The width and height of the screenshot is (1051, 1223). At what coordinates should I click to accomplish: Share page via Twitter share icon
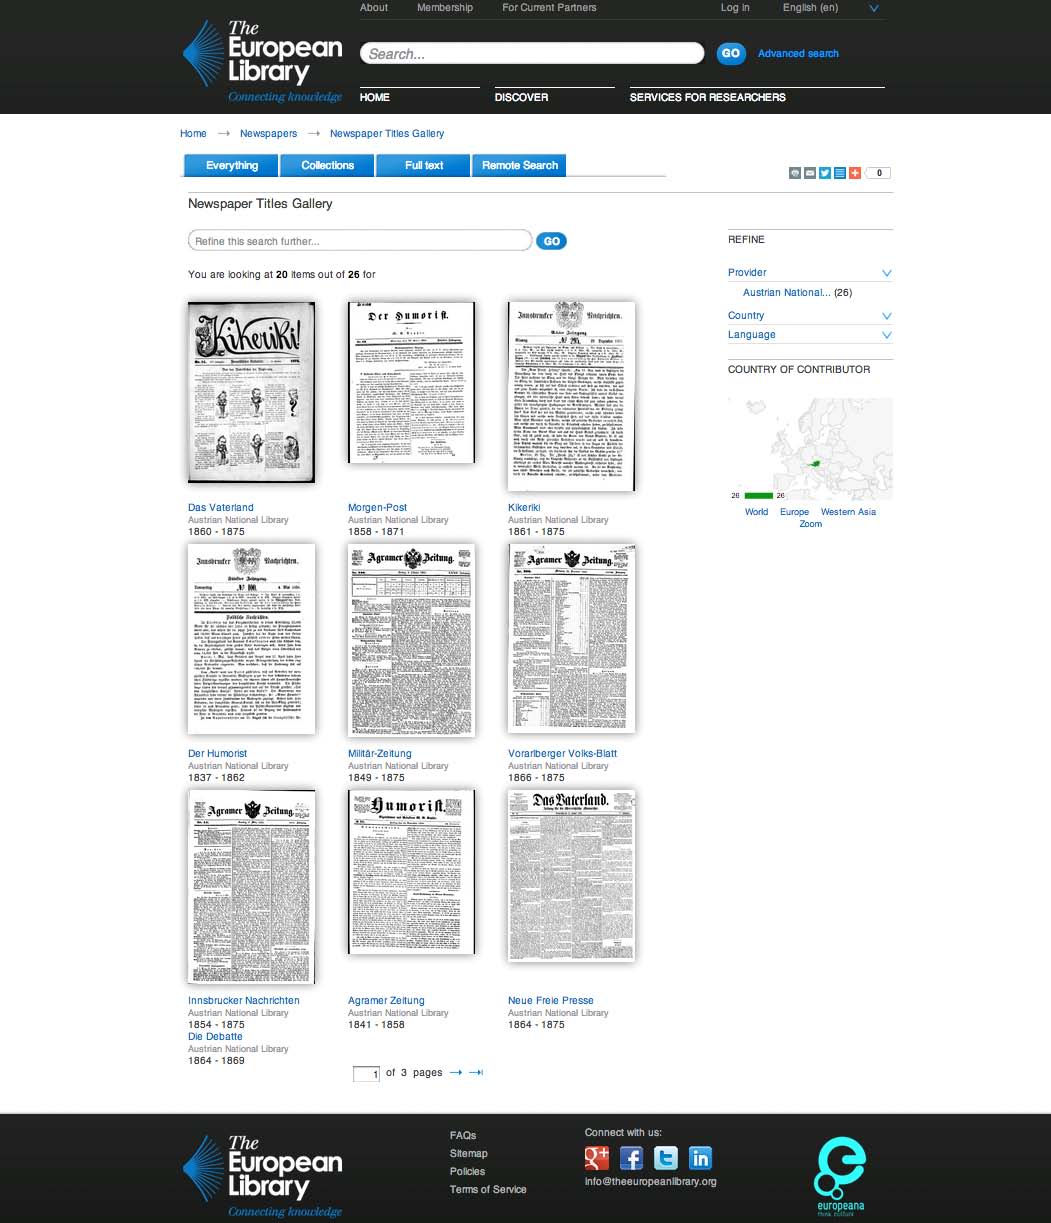[x=825, y=173]
